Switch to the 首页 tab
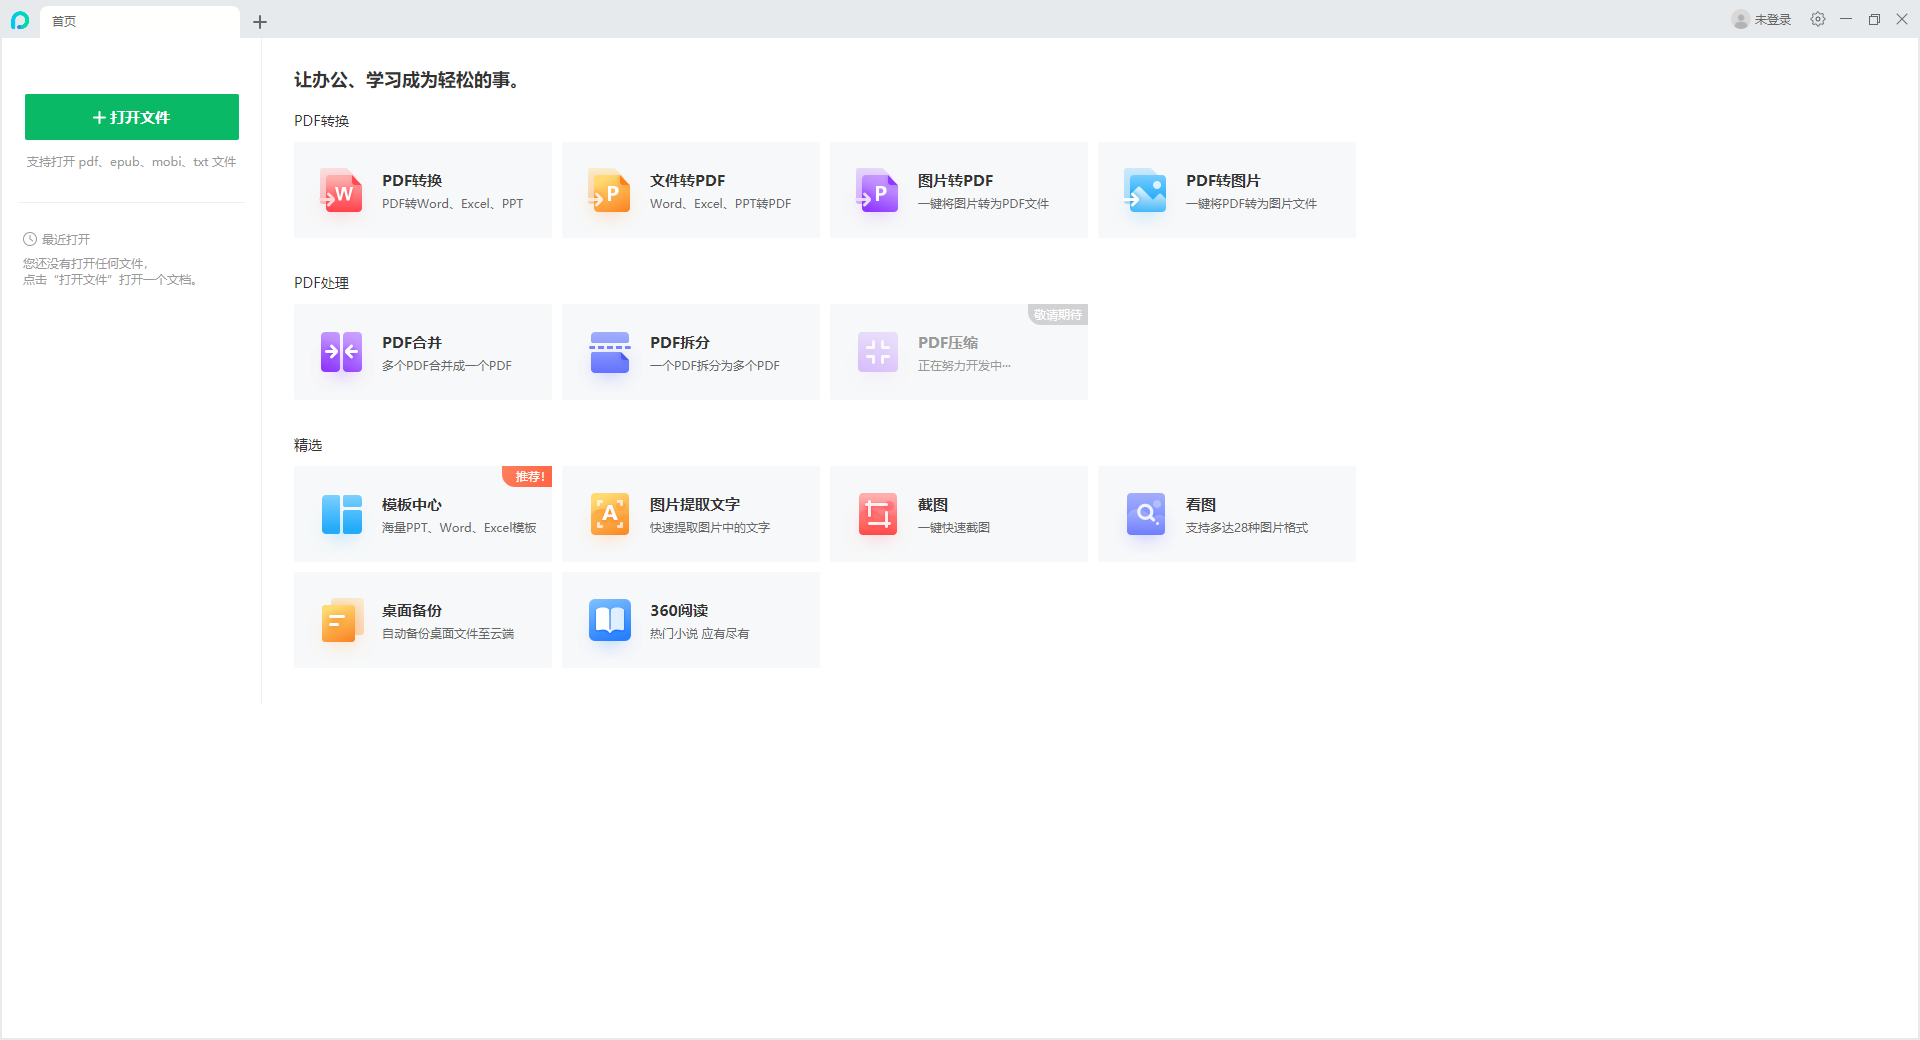The image size is (1920, 1040). [x=140, y=21]
